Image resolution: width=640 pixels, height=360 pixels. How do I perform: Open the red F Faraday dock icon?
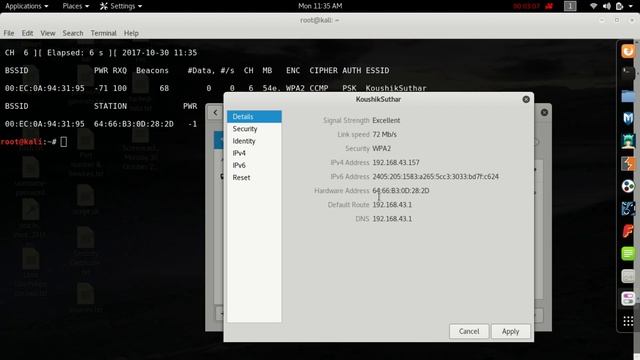[x=628, y=231]
